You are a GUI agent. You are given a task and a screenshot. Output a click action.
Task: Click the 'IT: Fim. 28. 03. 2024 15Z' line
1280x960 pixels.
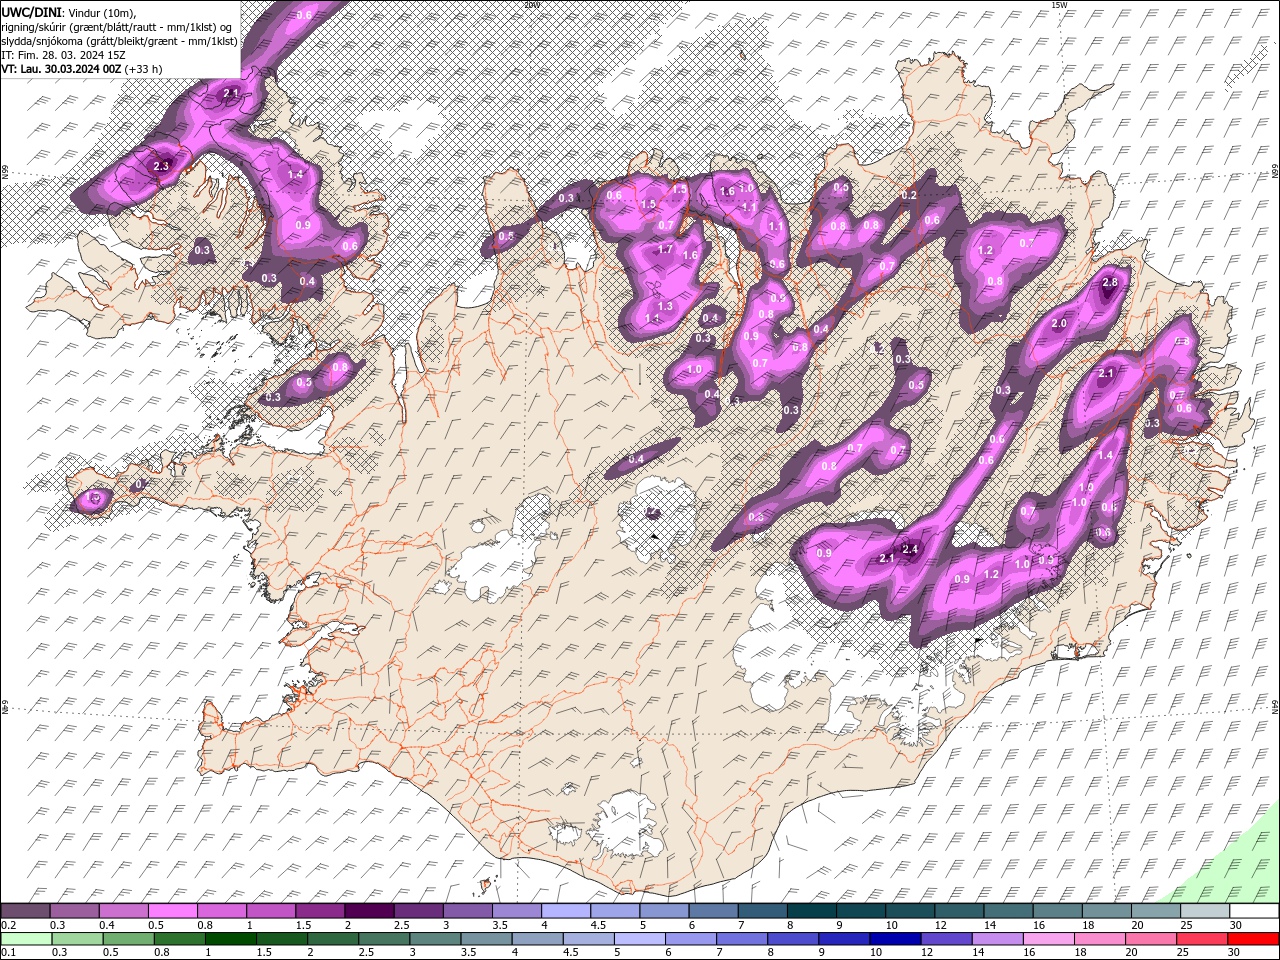click(x=63, y=55)
